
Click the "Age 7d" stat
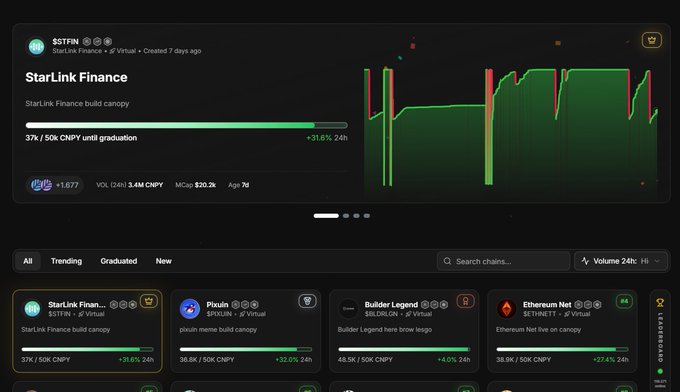(239, 185)
